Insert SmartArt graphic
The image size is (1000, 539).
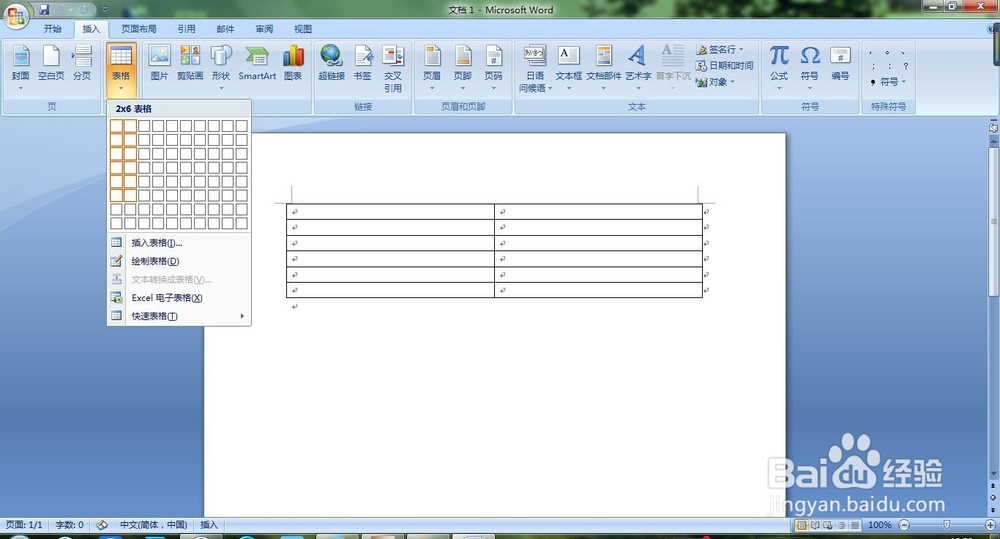[x=257, y=64]
